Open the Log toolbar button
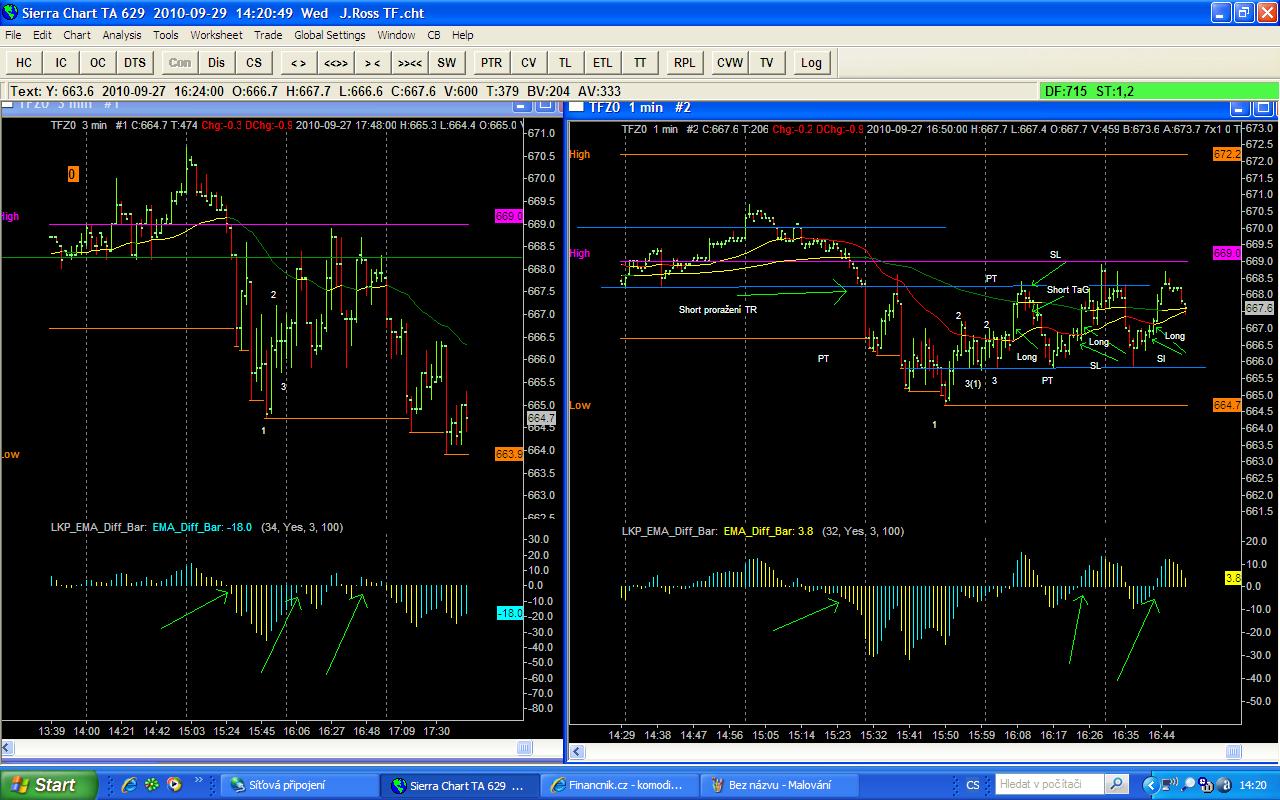This screenshot has height=800, width=1280. tap(811, 63)
